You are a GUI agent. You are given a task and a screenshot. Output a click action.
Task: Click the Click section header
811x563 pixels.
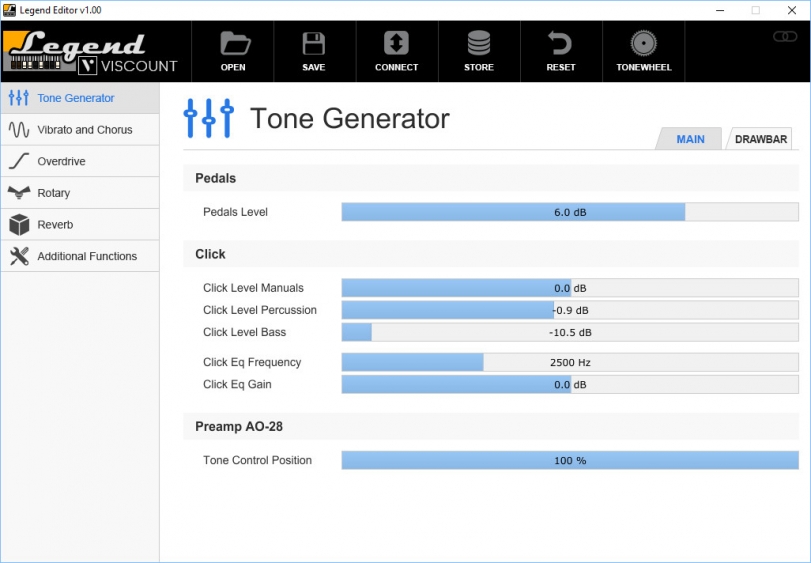pyautogui.click(x=491, y=254)
